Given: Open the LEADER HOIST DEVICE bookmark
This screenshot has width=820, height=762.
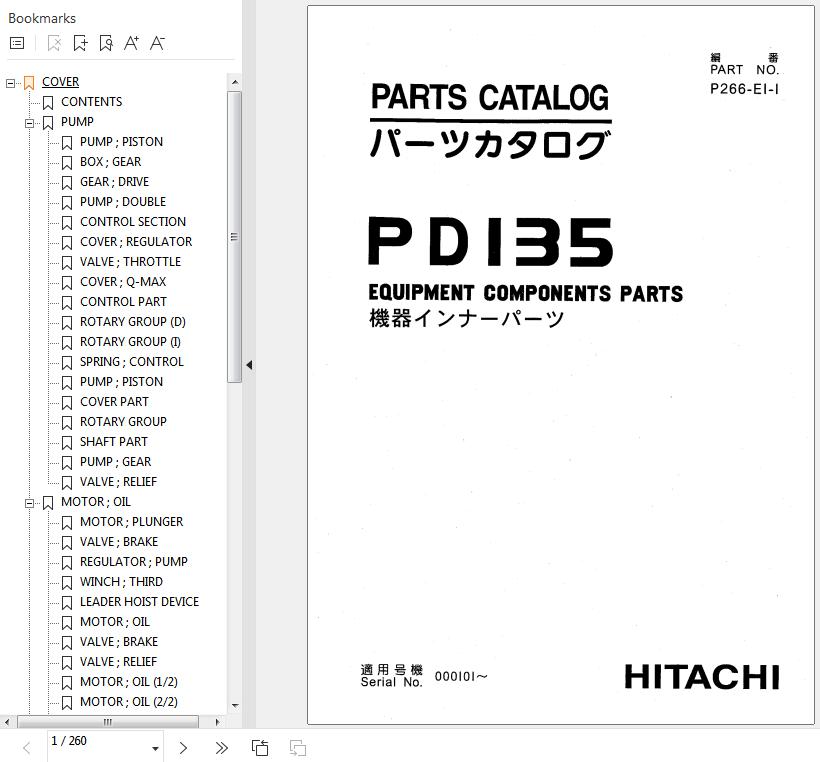Looking at the screenshot, I should click(x=139, y=601).
